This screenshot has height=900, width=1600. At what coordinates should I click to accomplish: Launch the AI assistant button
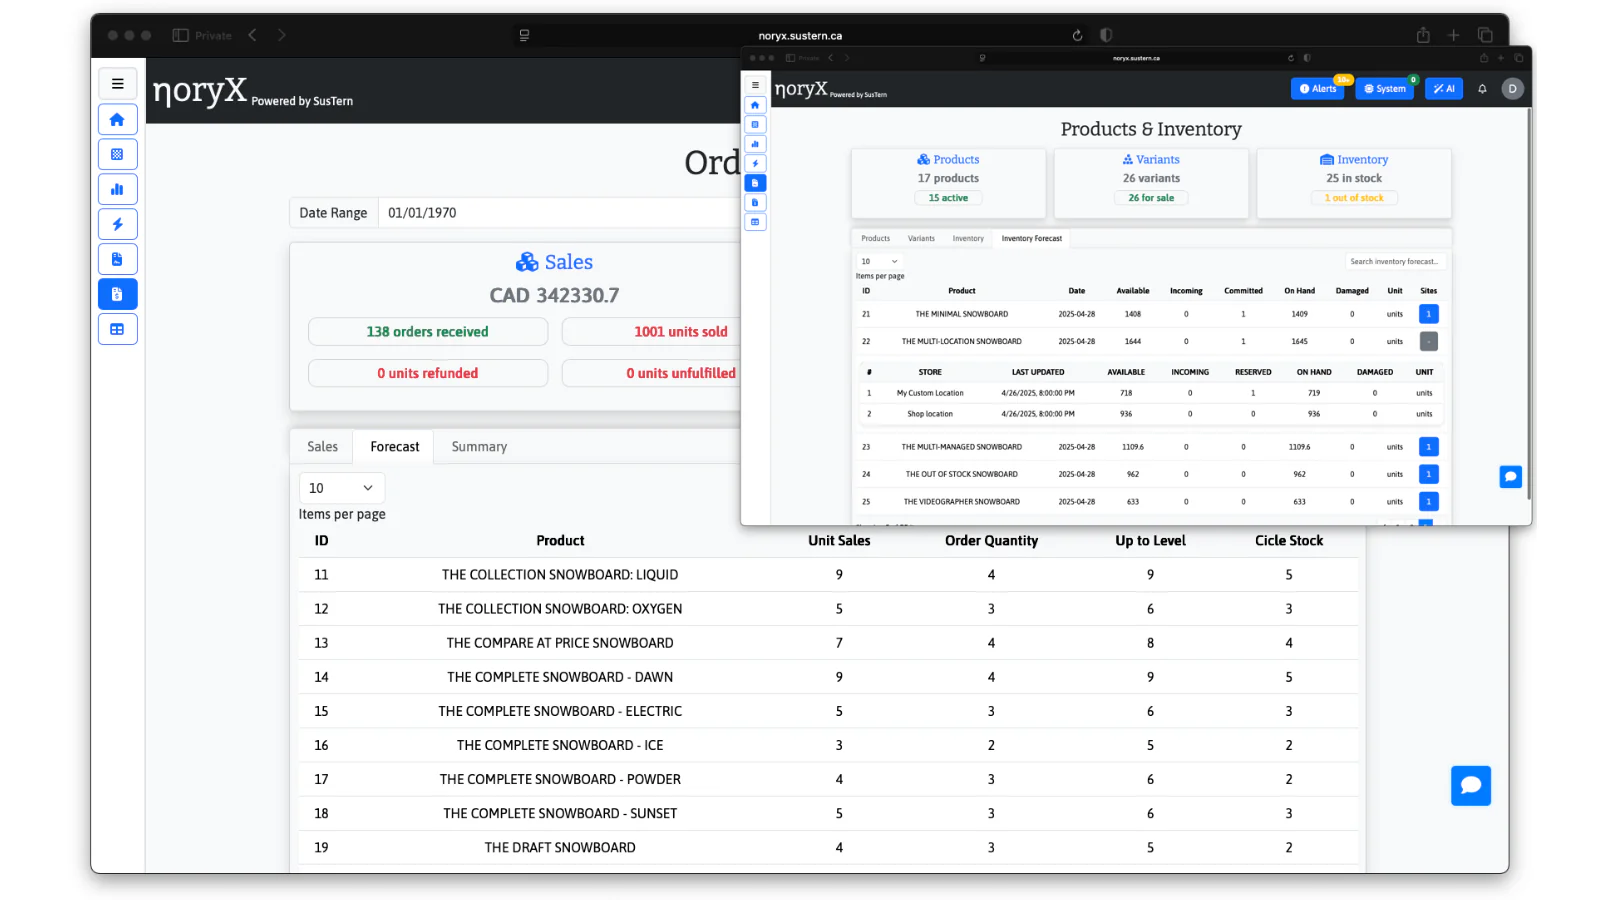[x=1444, y=89]
